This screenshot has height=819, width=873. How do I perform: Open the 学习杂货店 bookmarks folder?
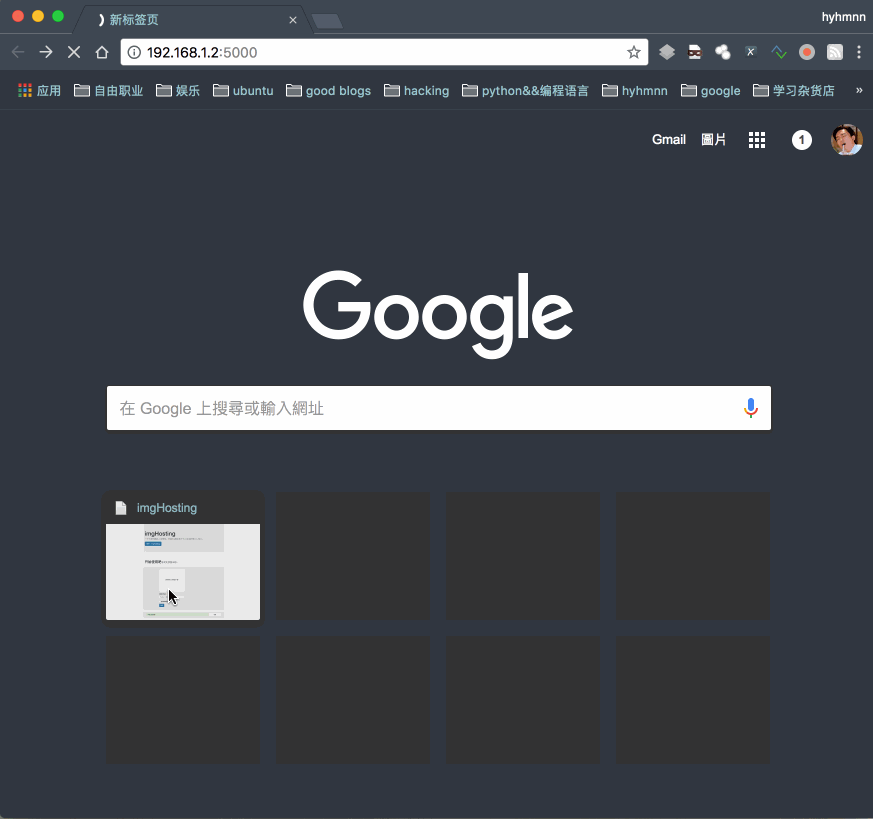tap(793, 91)
